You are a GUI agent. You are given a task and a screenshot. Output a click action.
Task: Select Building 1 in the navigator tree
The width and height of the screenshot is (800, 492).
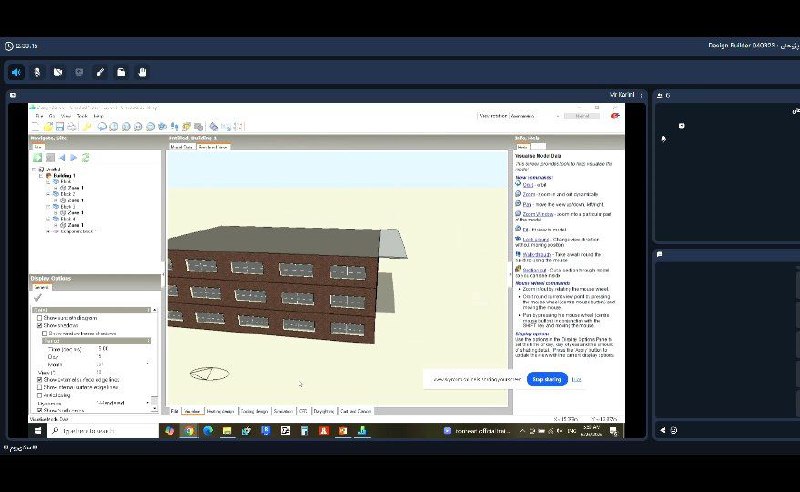(64, 176)
